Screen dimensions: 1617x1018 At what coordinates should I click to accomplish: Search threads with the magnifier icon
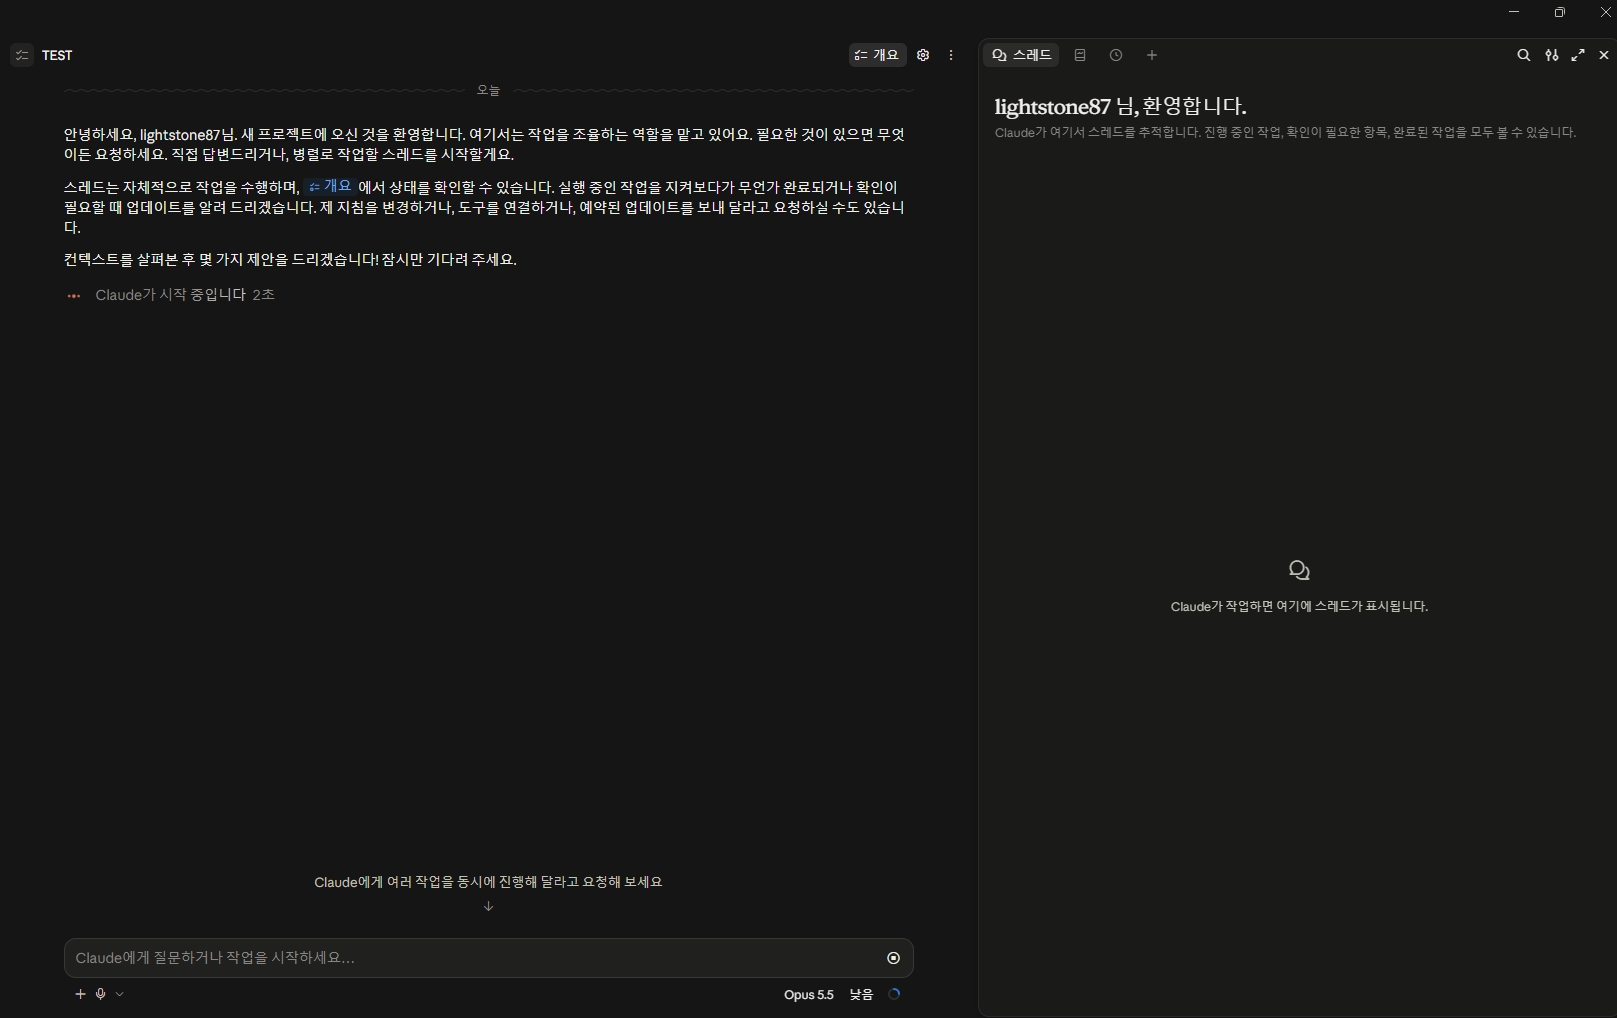pos(1524,55)
